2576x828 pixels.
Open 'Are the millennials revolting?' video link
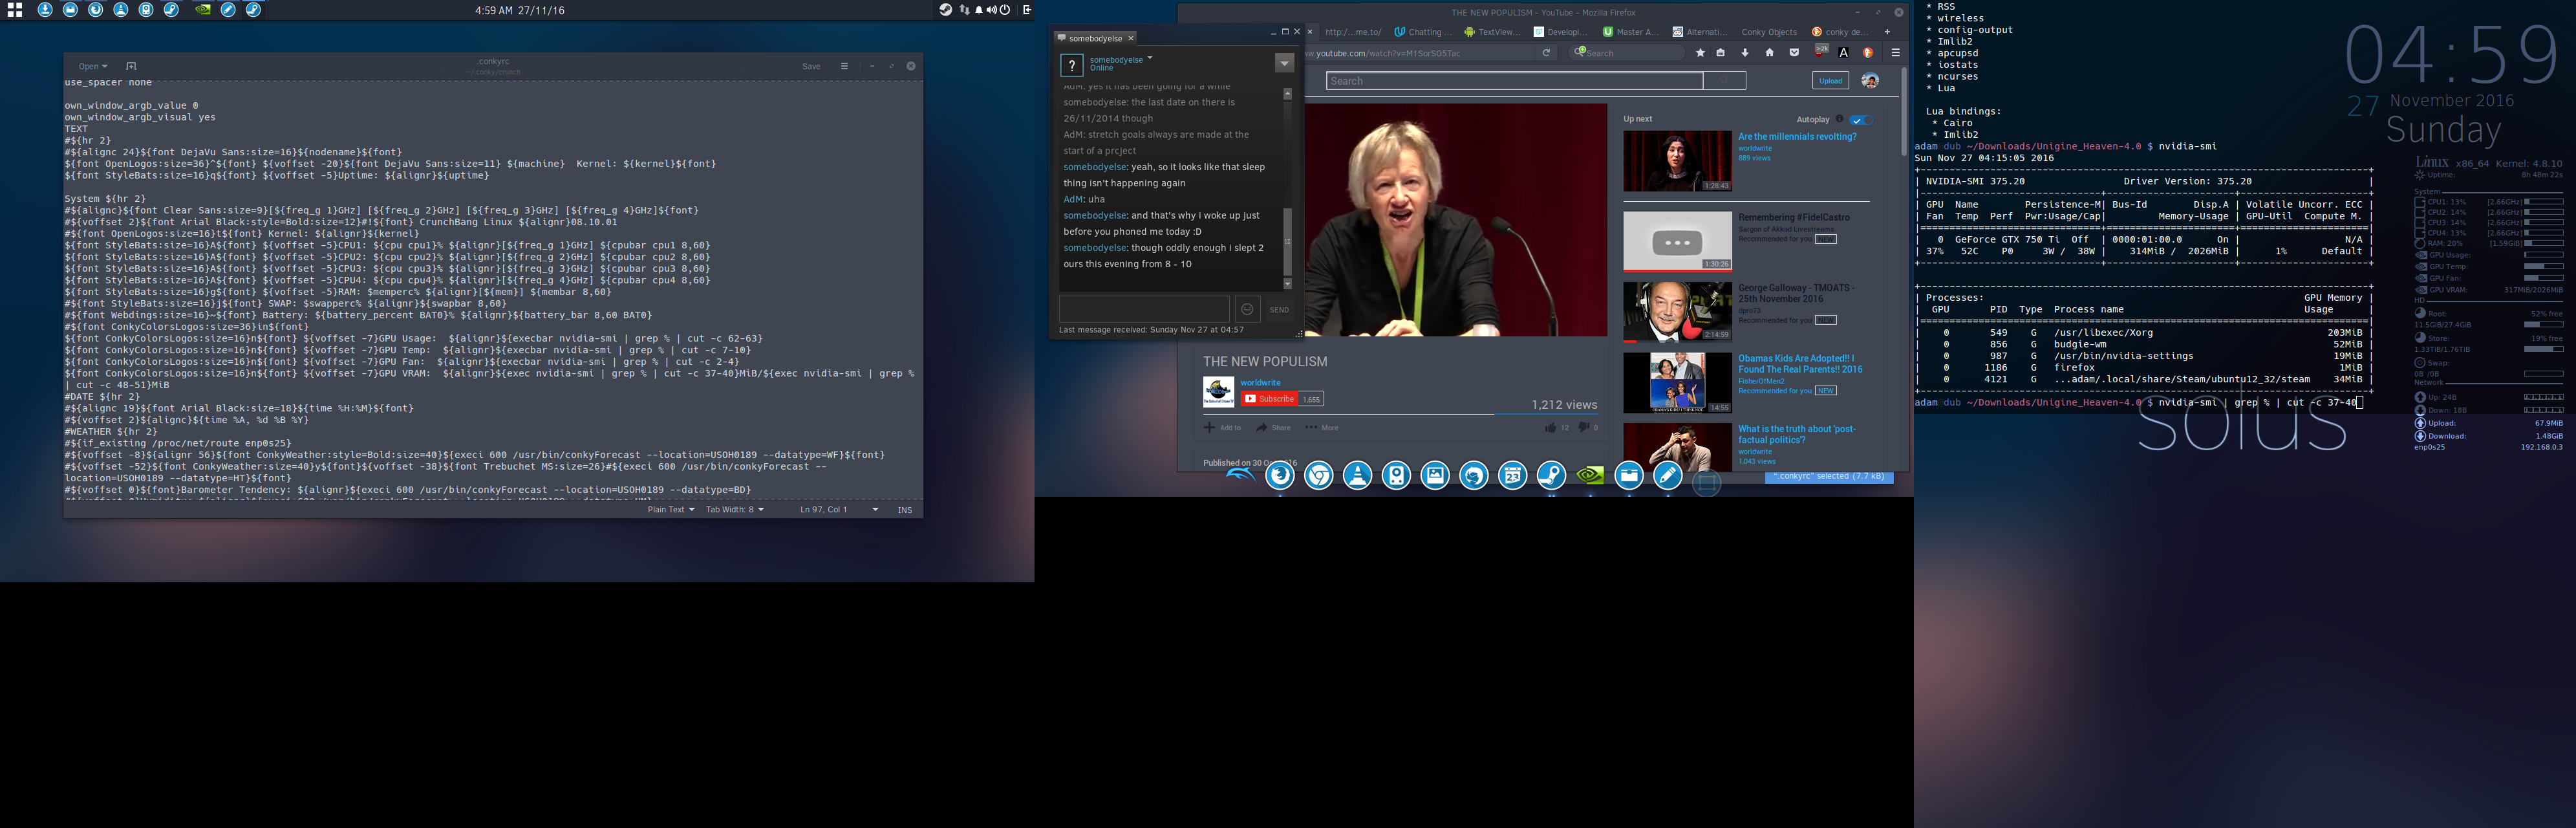pos(1796,137)
